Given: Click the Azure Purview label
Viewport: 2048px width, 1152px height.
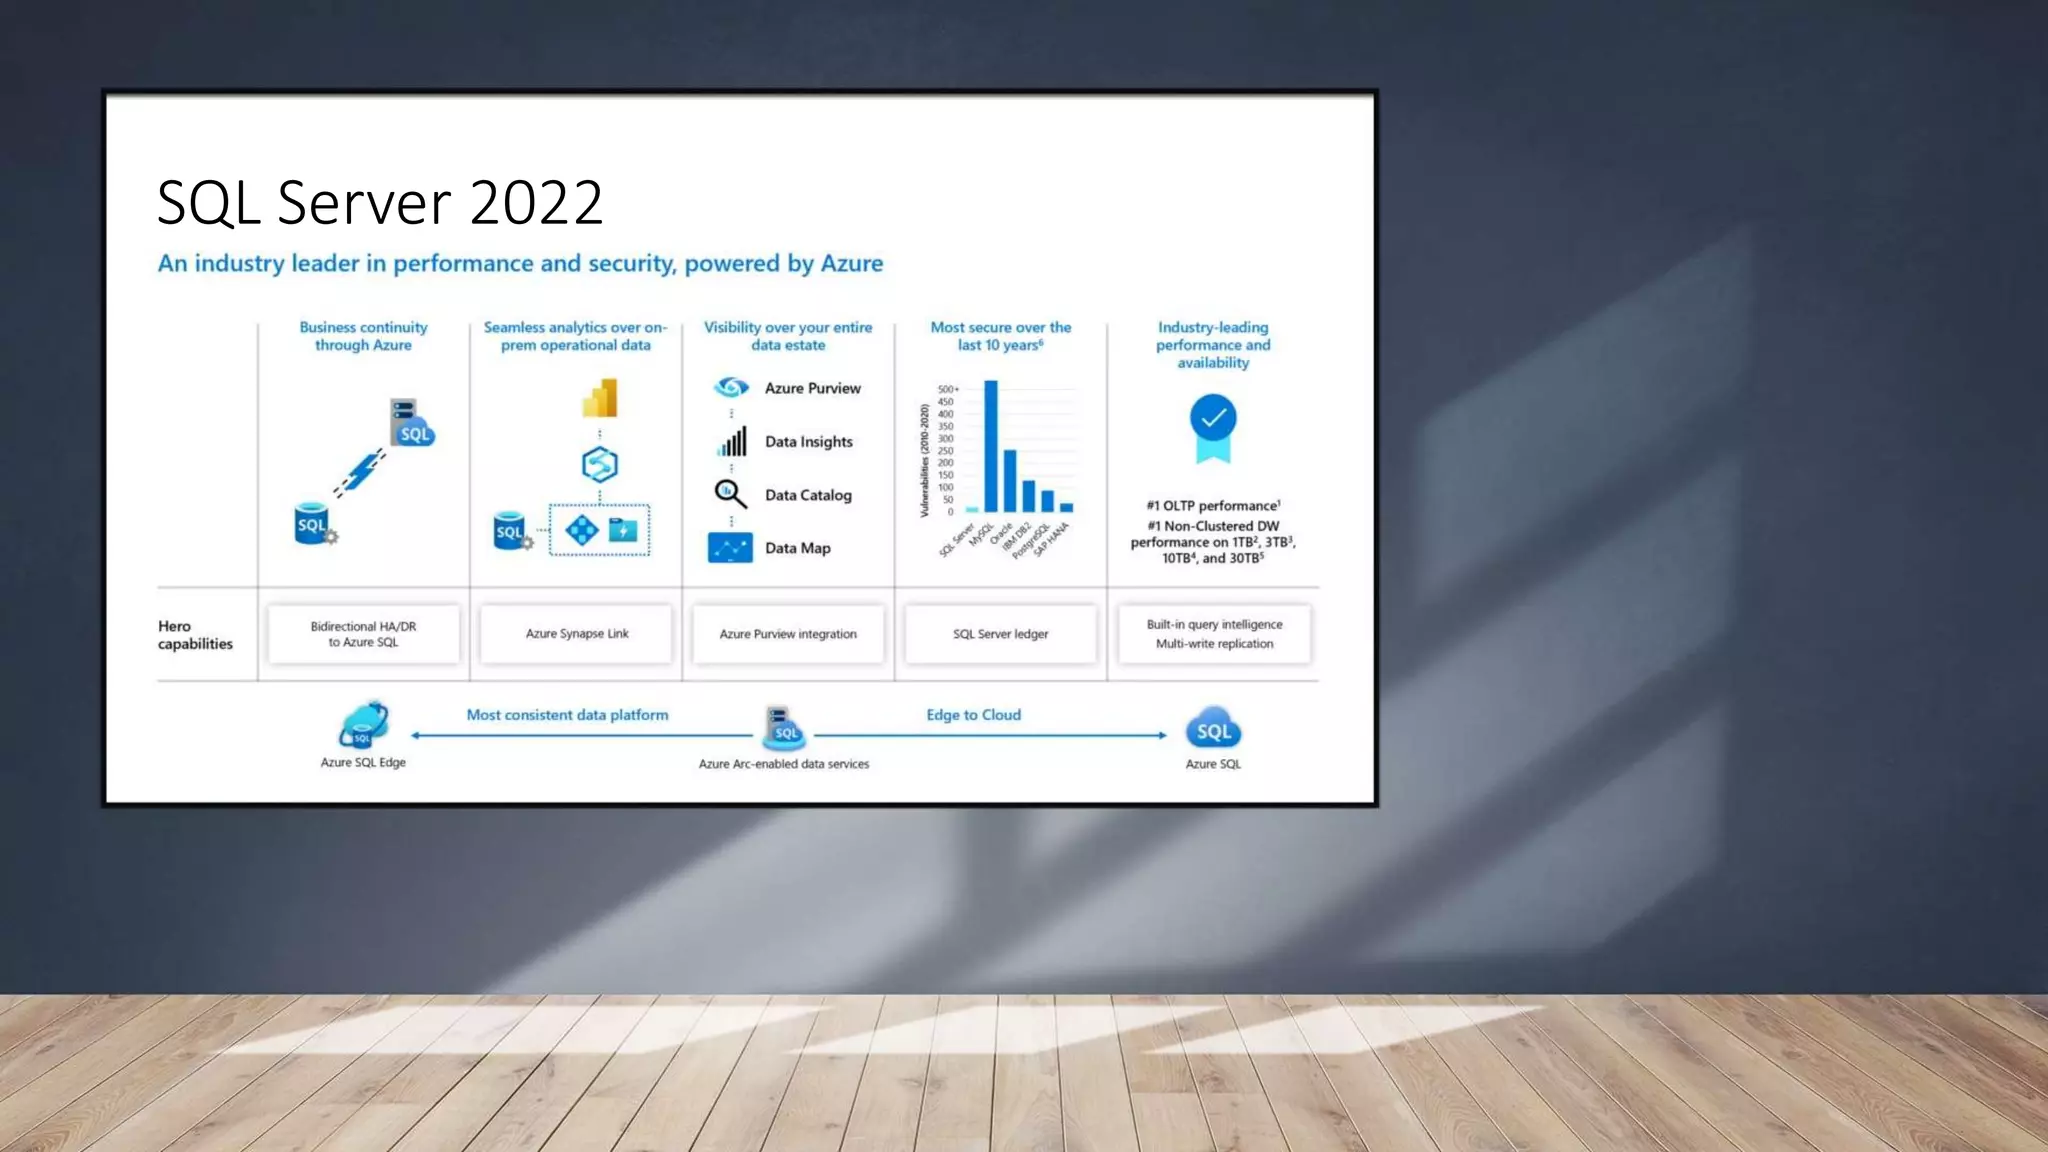Looking at the screenshot, I should (812, 388).
